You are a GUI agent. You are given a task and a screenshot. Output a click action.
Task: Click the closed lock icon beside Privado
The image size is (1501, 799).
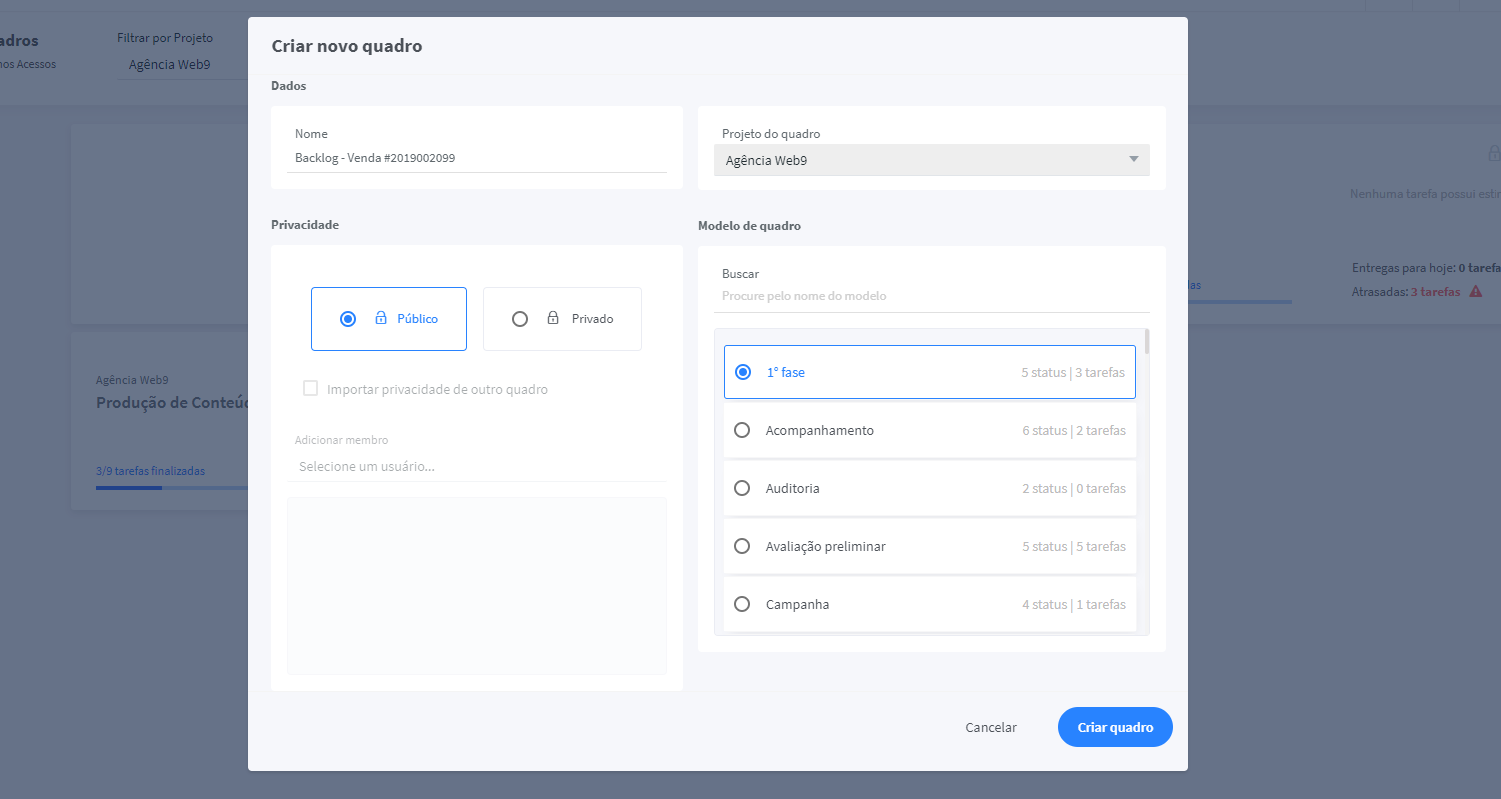point(553,318)
